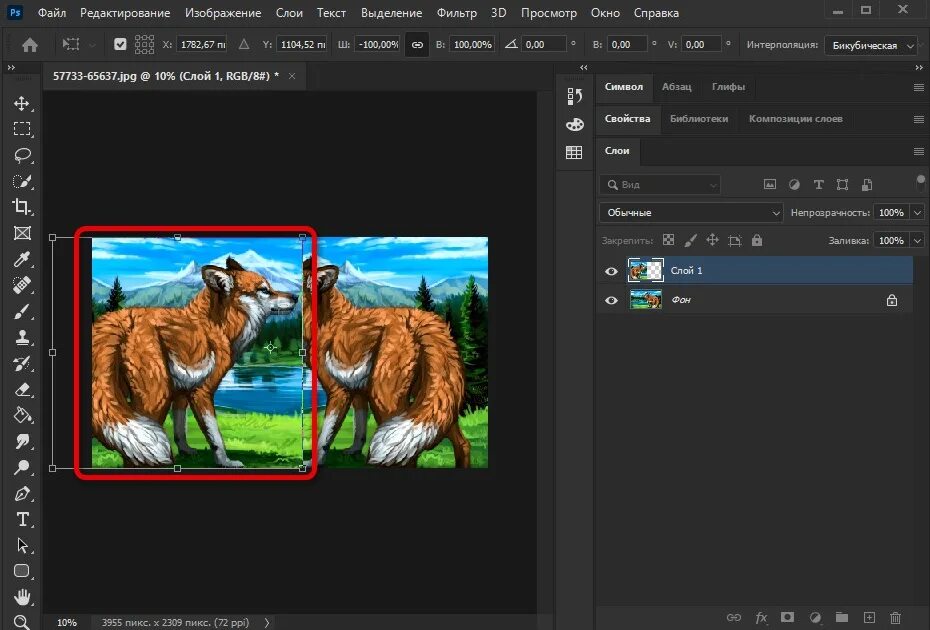Open the Слои panel menu
Image resolution: width=930 pixels, height=630 pixels.
tap(919, 151)
